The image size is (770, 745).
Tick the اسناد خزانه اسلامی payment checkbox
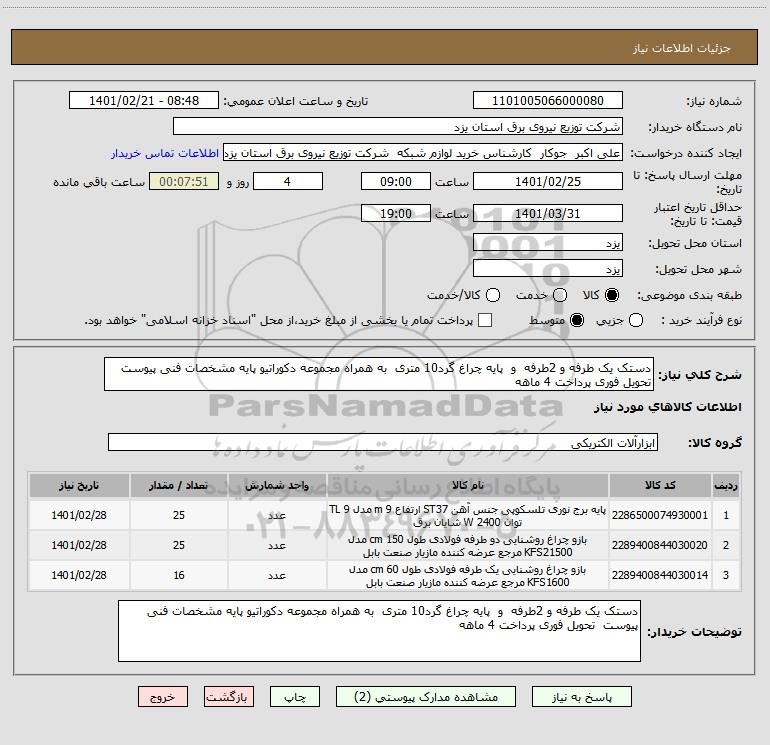(485, 320)
